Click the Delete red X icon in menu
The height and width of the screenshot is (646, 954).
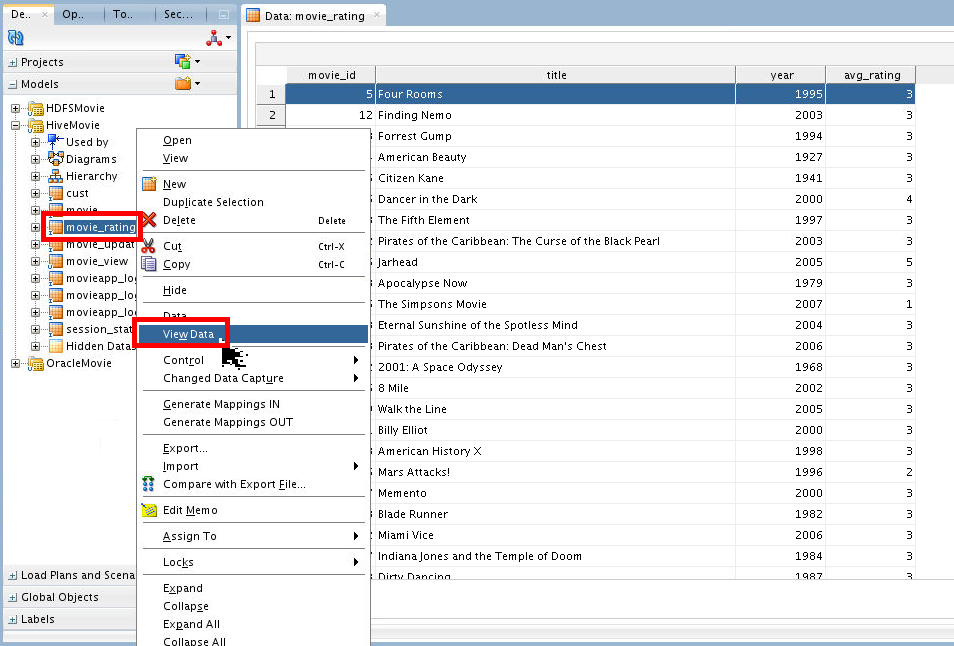[x=149, y=220]
